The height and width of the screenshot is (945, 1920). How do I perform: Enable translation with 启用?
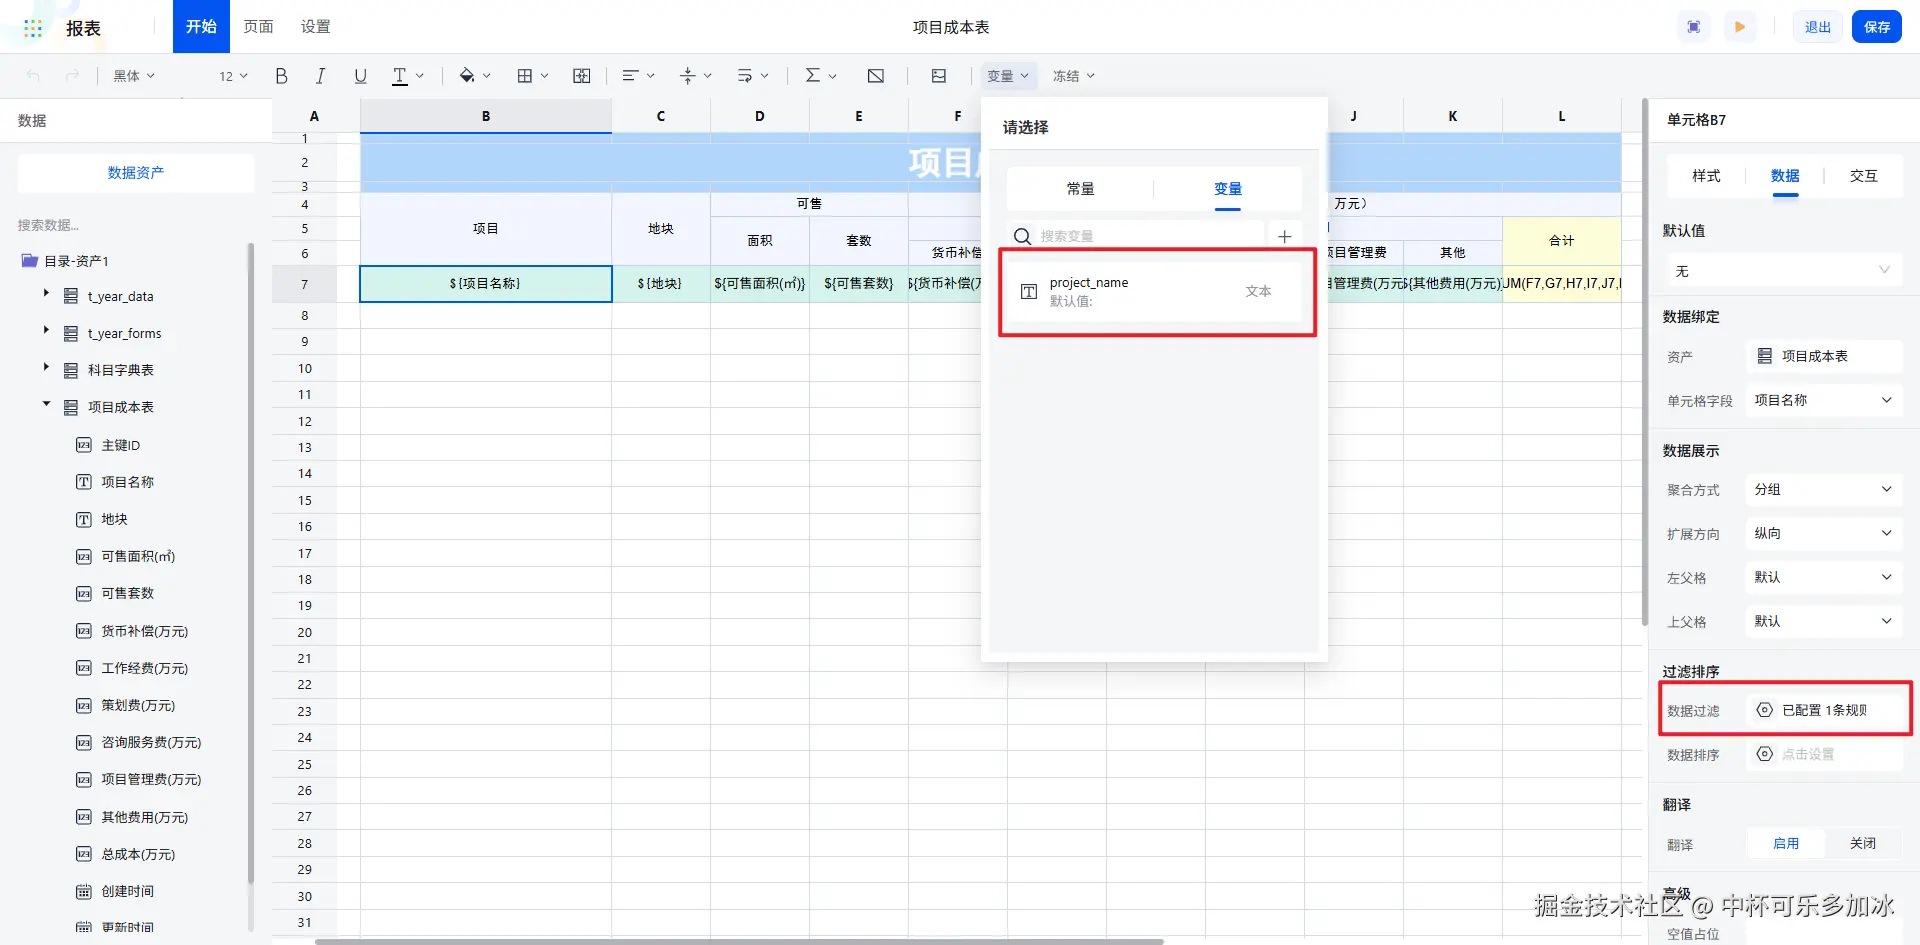pos(1786,844)
